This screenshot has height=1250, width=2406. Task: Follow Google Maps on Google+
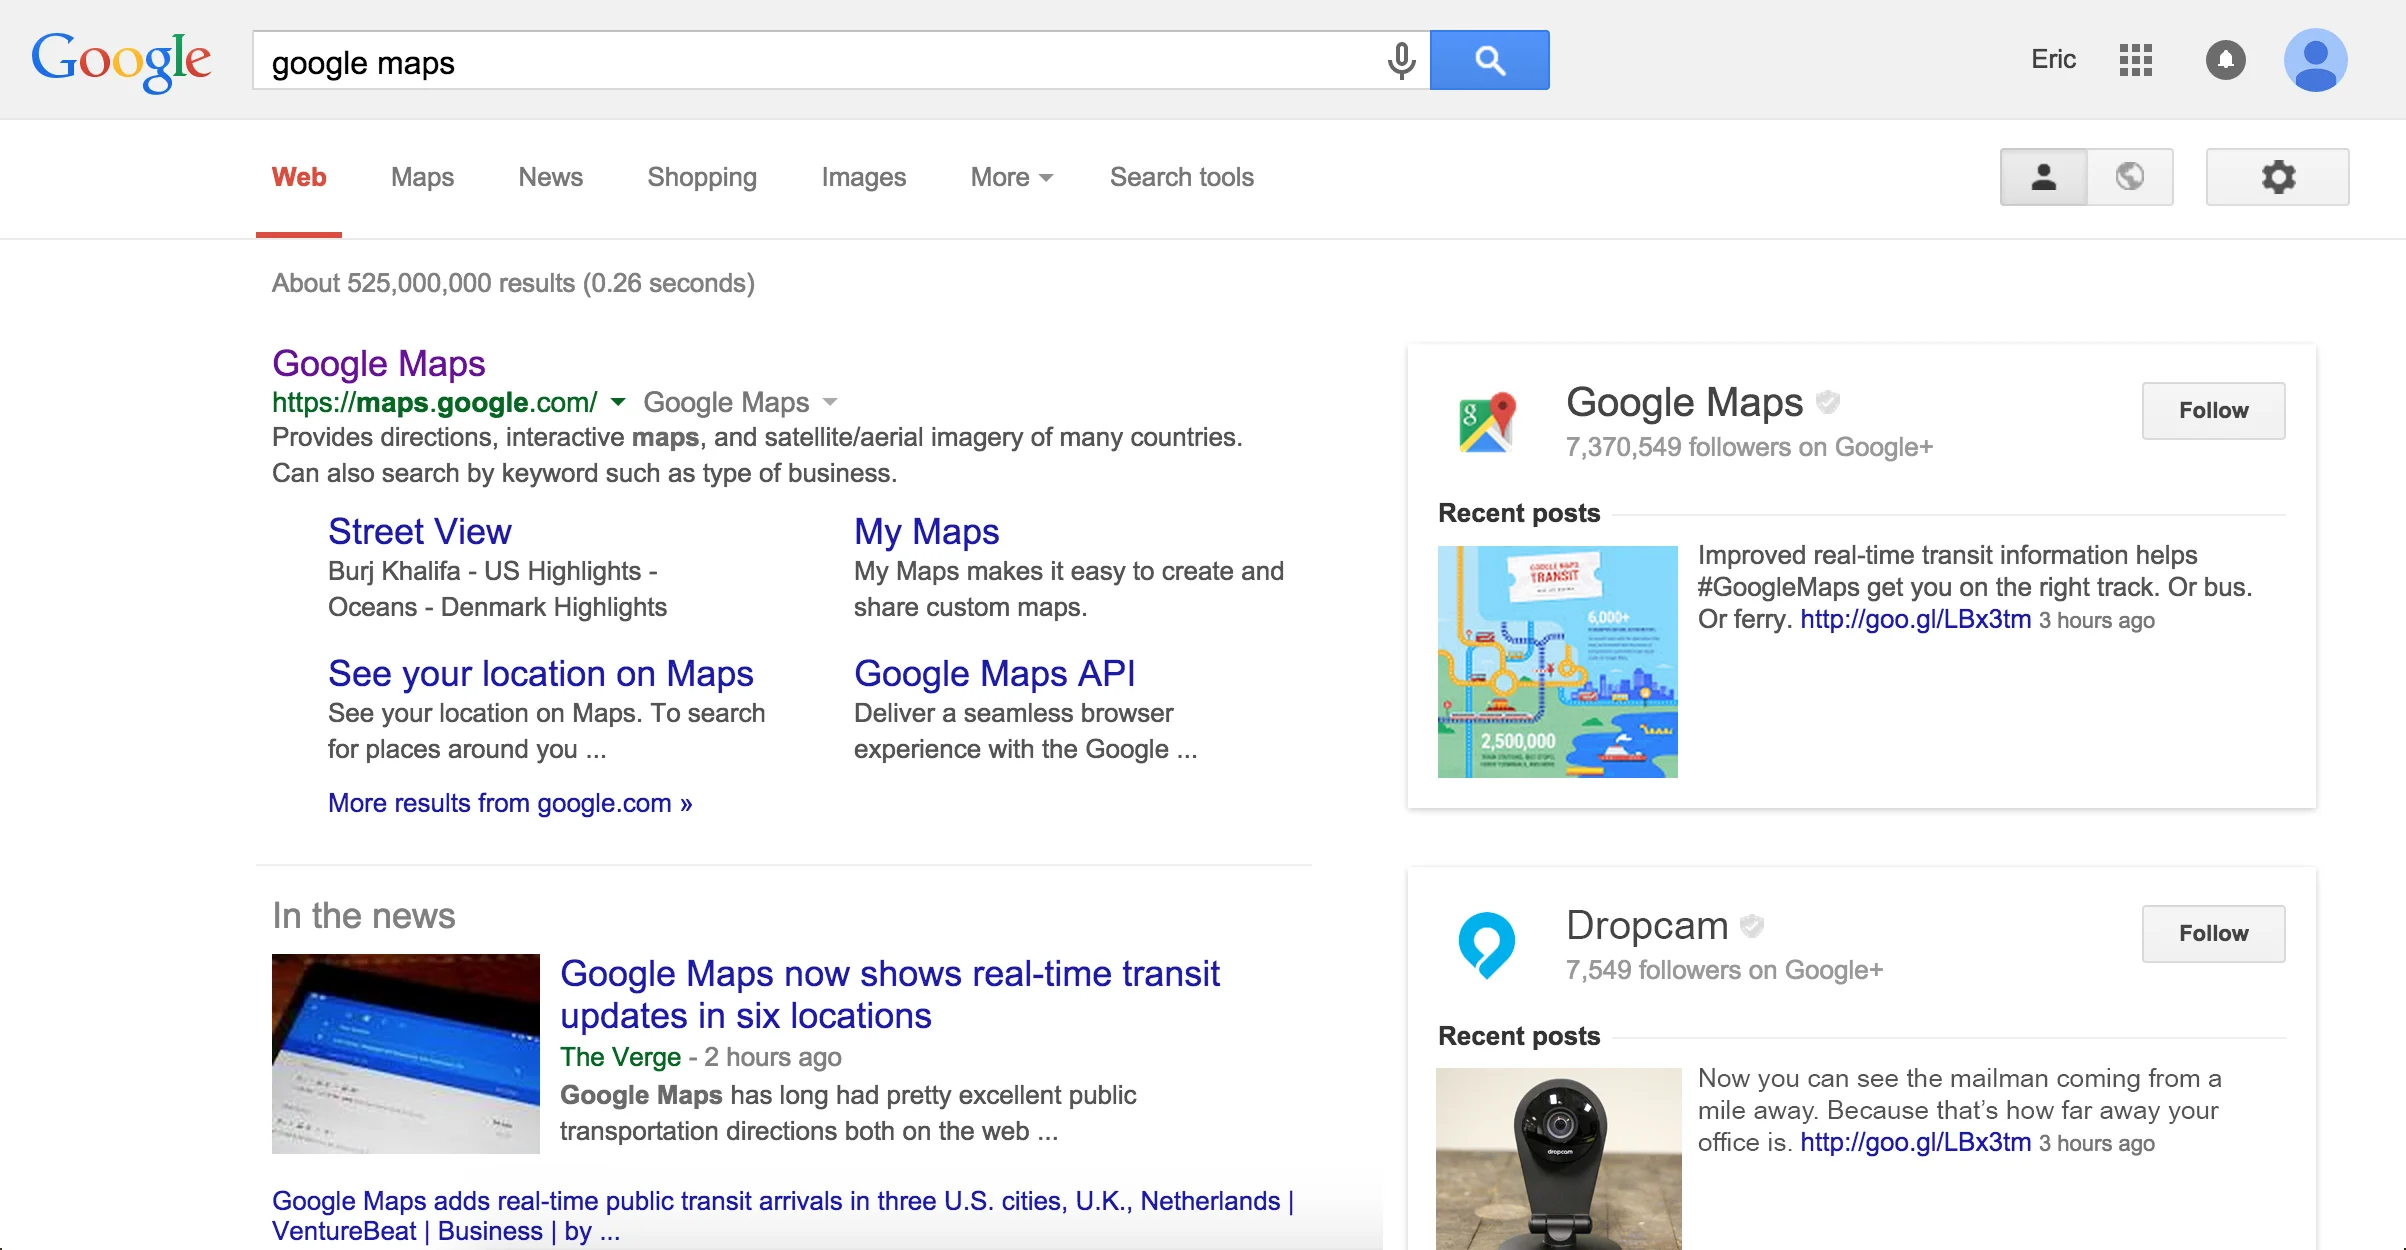(x=2213, y=410)
